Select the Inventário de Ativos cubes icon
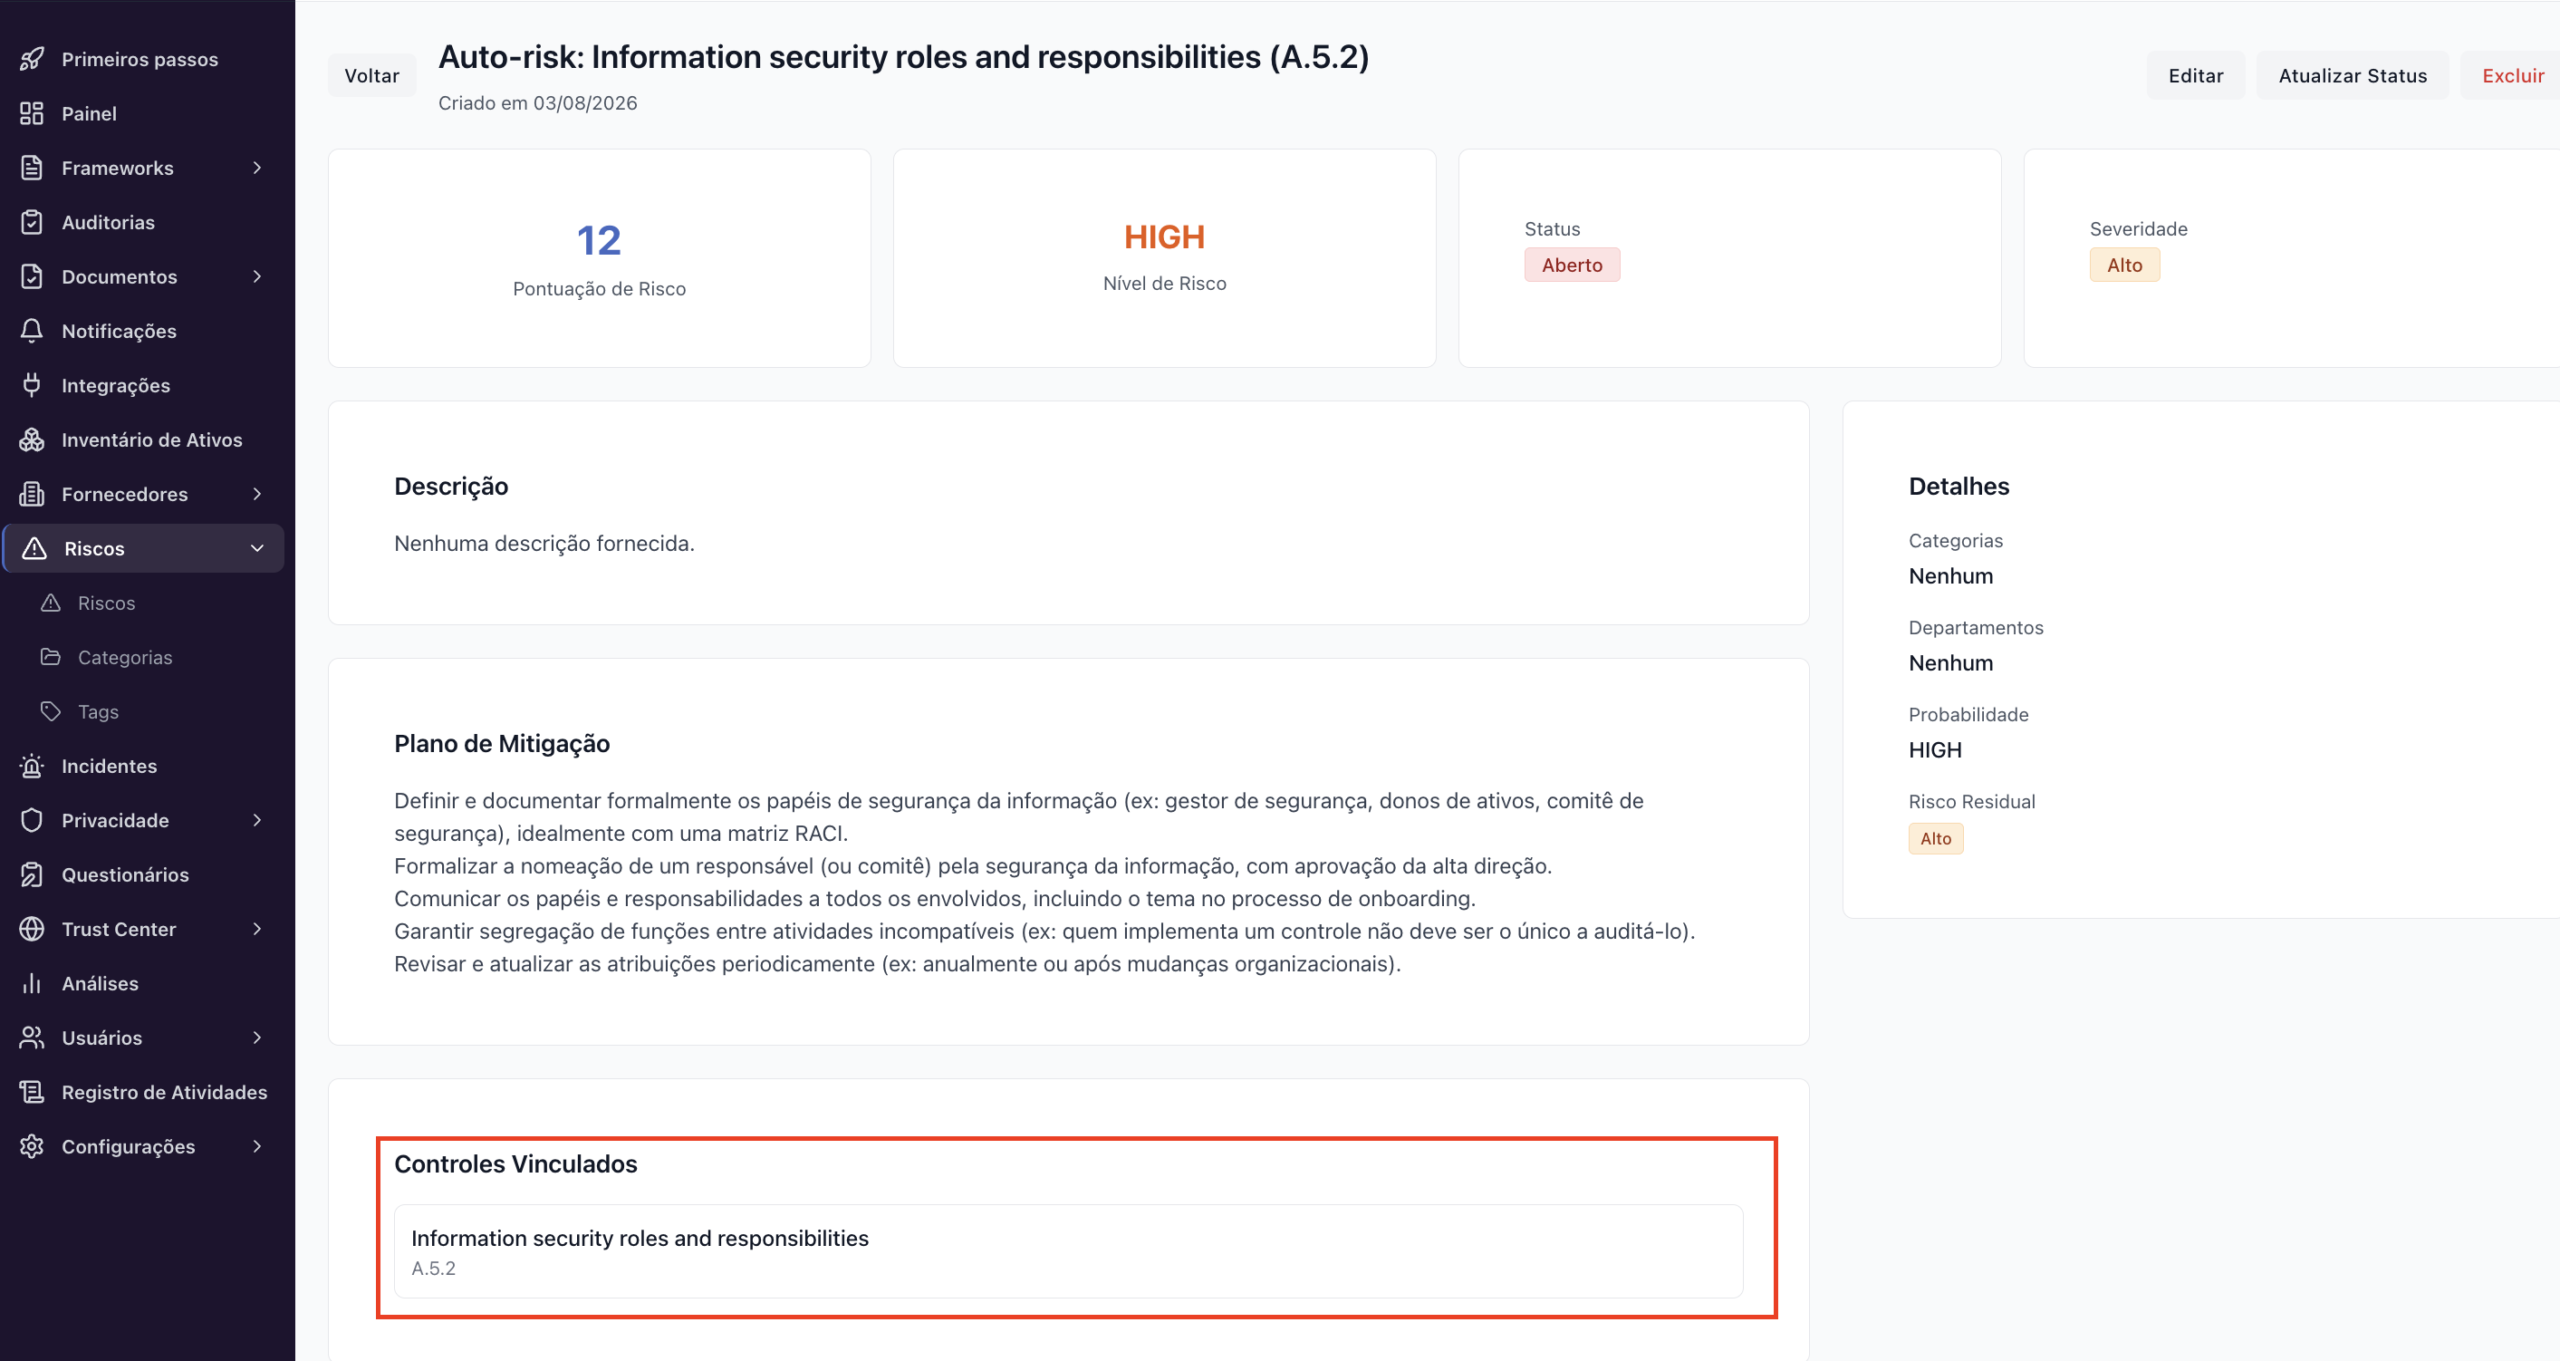Image resolution: width=2560 pixels, height=1361 pixels. (32, 440)
